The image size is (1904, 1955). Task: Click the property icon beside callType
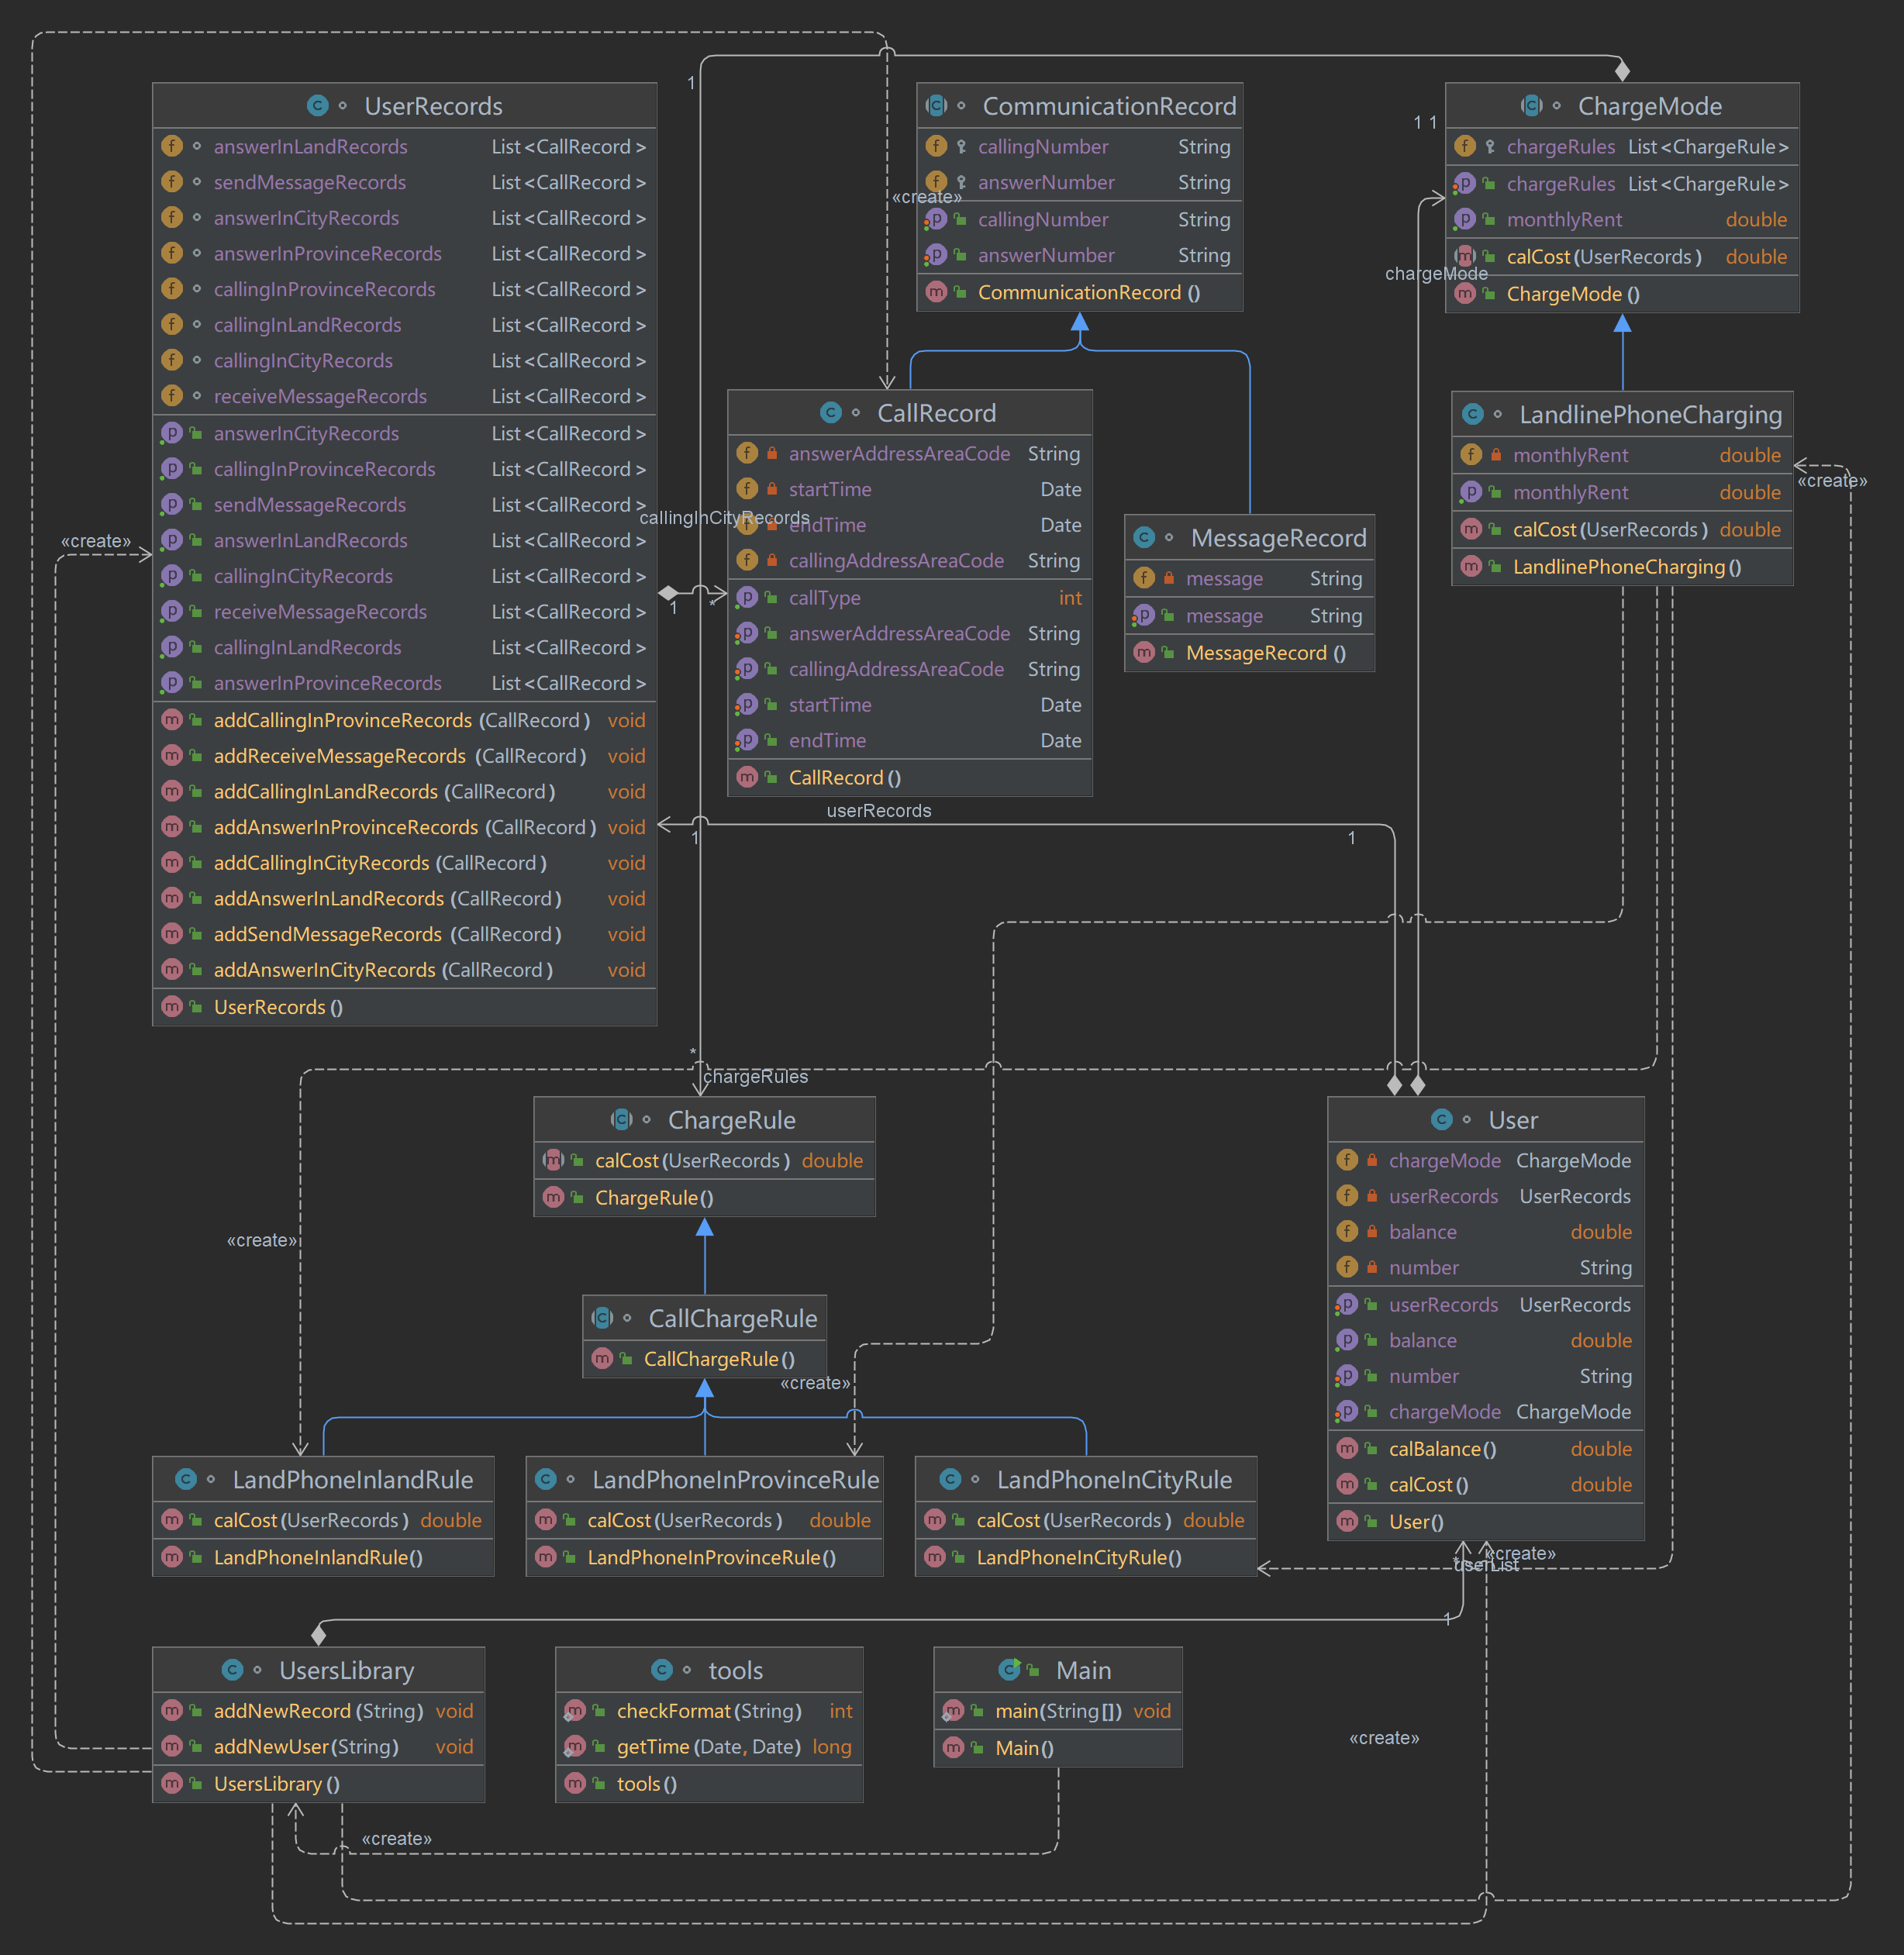pos(747,598)
